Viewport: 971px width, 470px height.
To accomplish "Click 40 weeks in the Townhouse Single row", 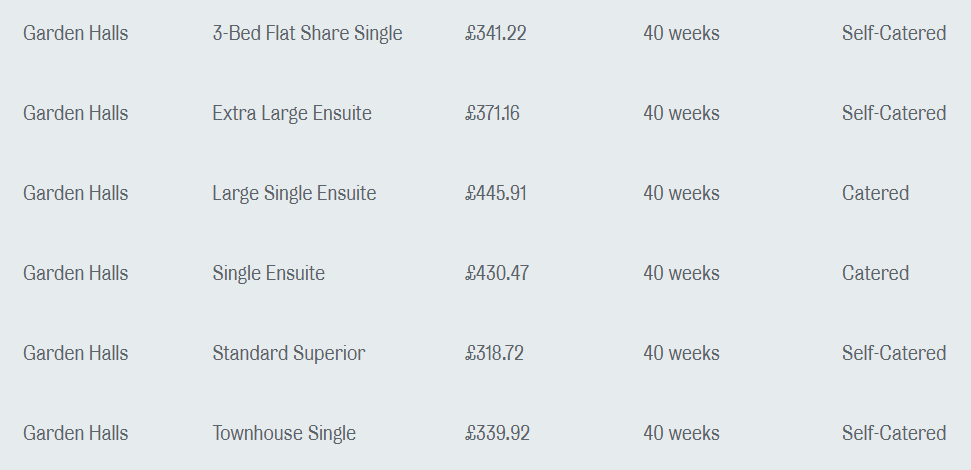I will [x=681, y=433].
